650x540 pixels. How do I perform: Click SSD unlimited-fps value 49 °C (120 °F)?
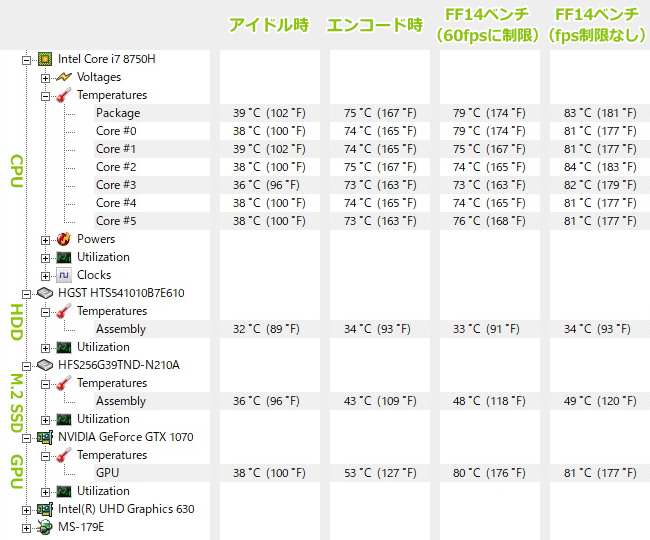(x=600, y=401)
